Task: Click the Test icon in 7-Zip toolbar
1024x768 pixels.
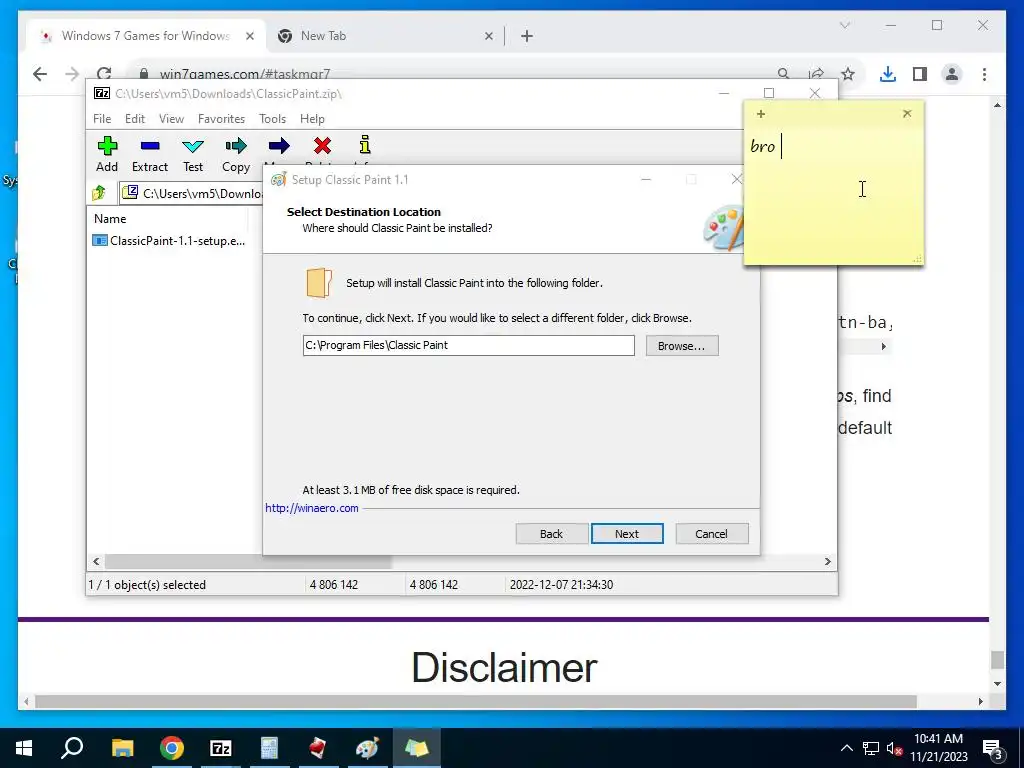Action: click(x=193, y=146)
